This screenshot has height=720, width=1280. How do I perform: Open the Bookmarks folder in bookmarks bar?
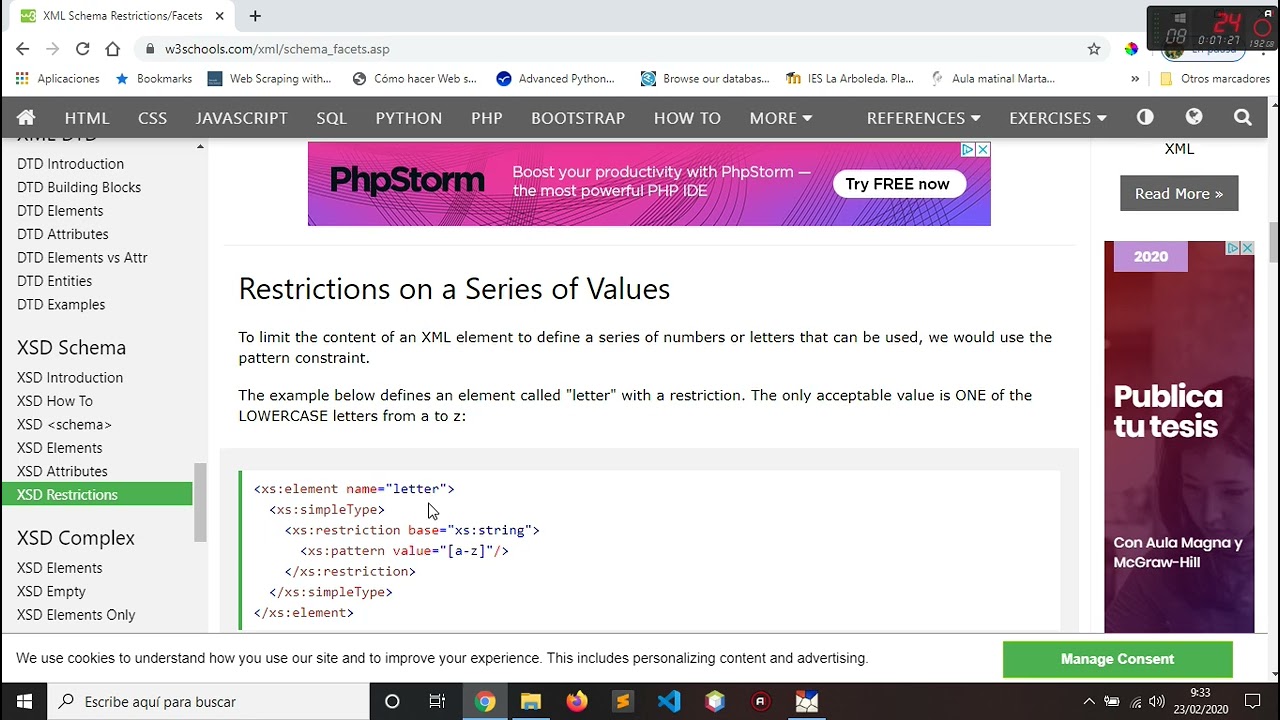[x=154, y=78]
